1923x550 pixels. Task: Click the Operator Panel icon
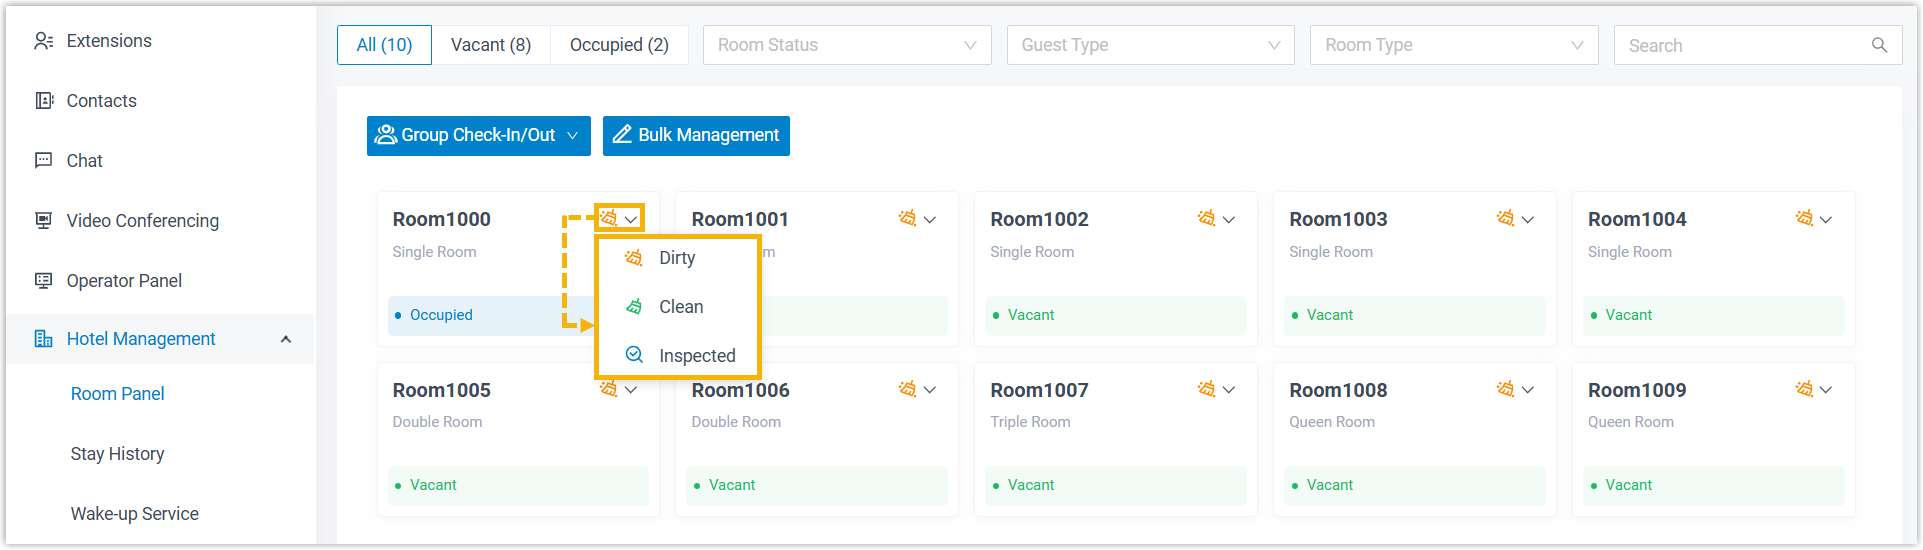(43, 281)
